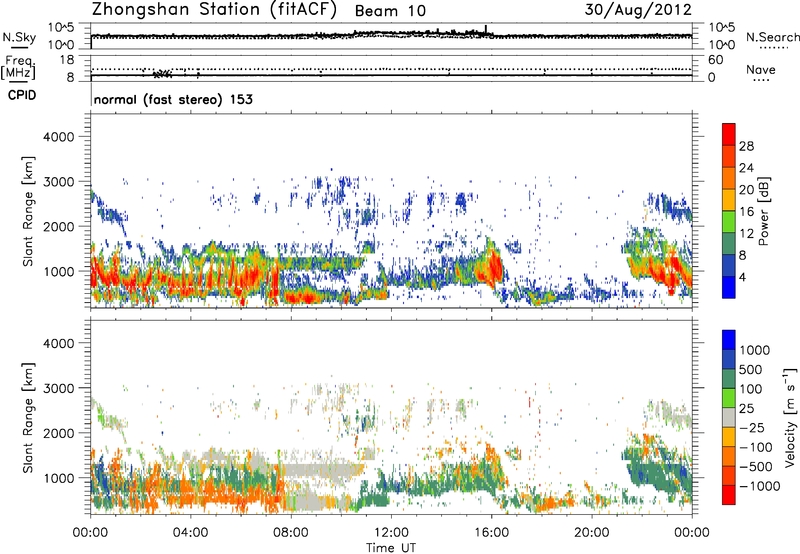Select the velocity panel "Slant Range [km]" label

click(28, 417)
